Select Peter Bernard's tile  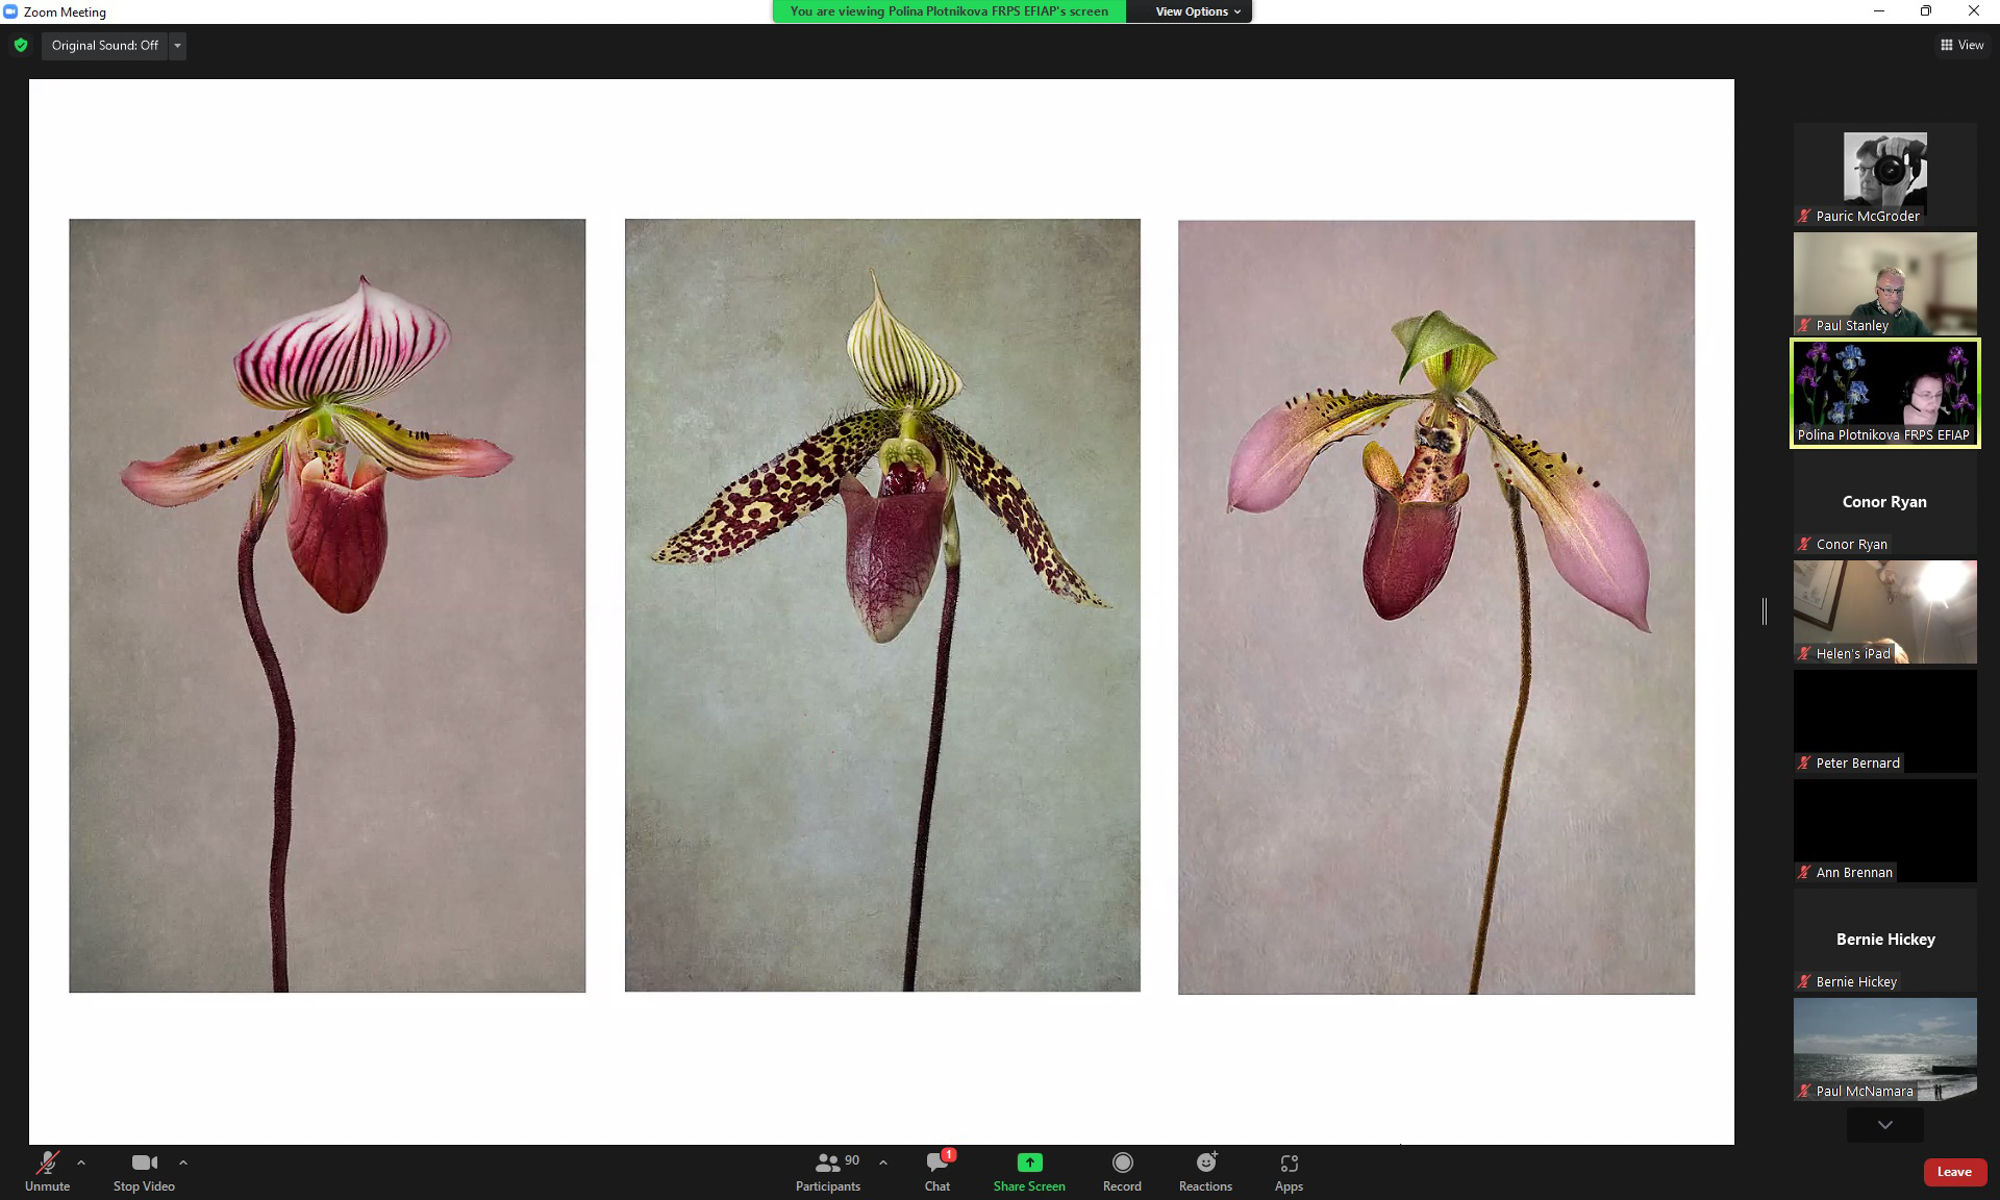pyautogui.click(x=1885, y=721)
